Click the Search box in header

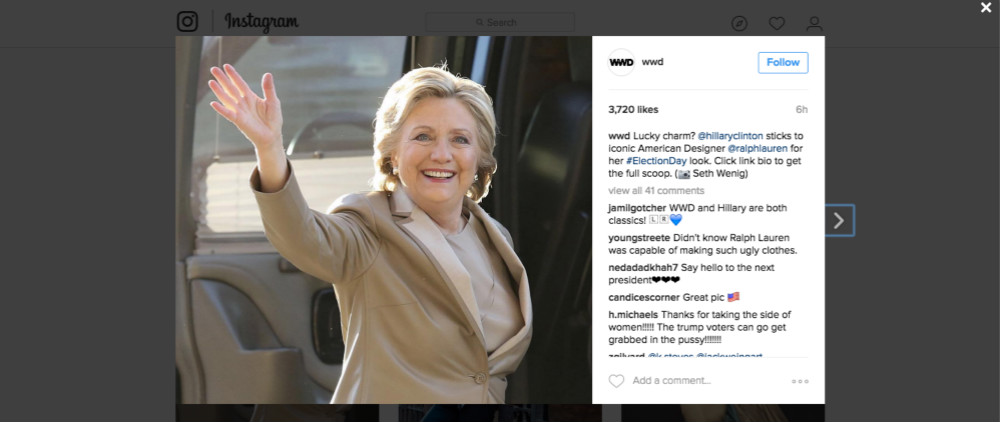[x=500, y=22]
